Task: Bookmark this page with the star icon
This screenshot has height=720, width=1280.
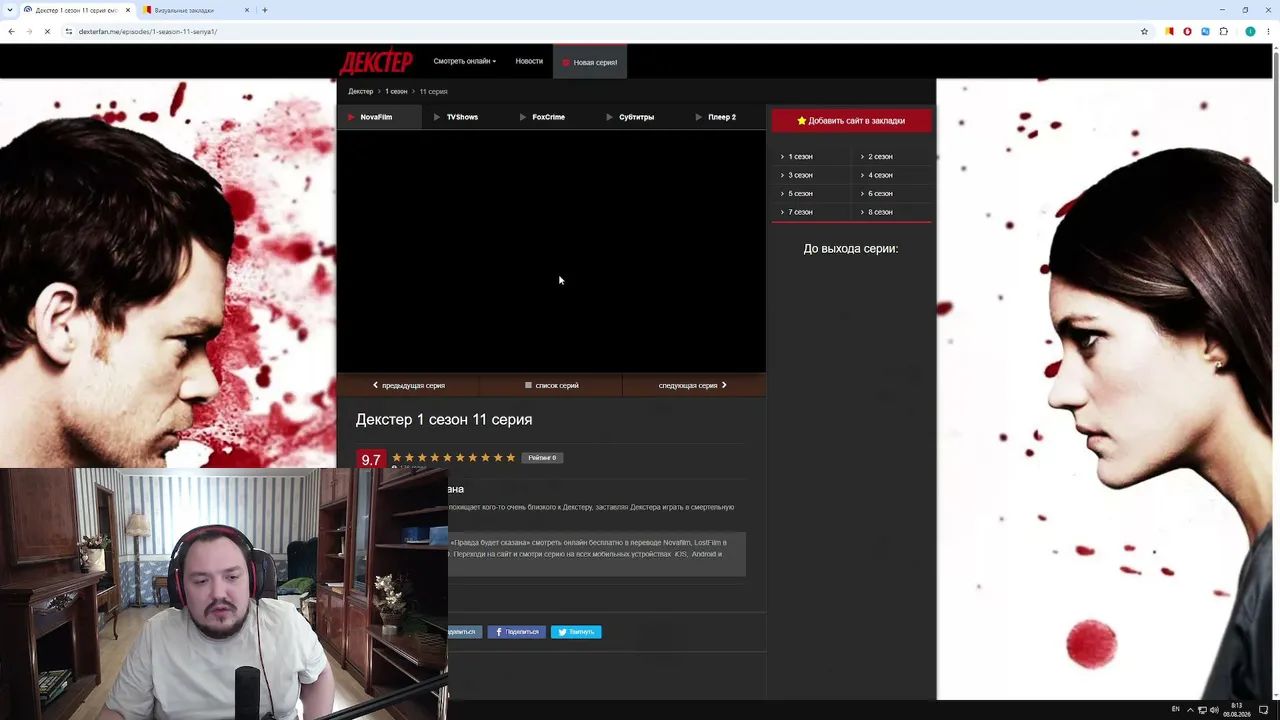Action: tap(1144, 31)
